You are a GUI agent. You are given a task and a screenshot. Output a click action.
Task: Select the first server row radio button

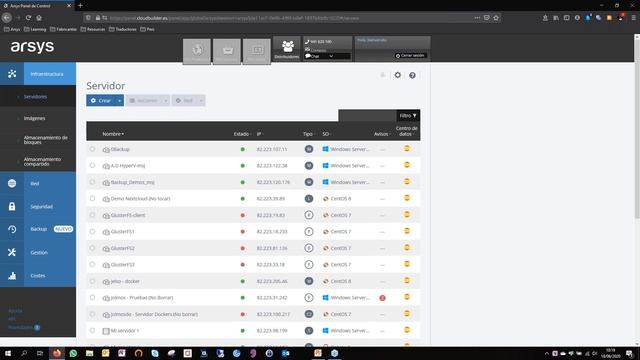tap(92, 149)
